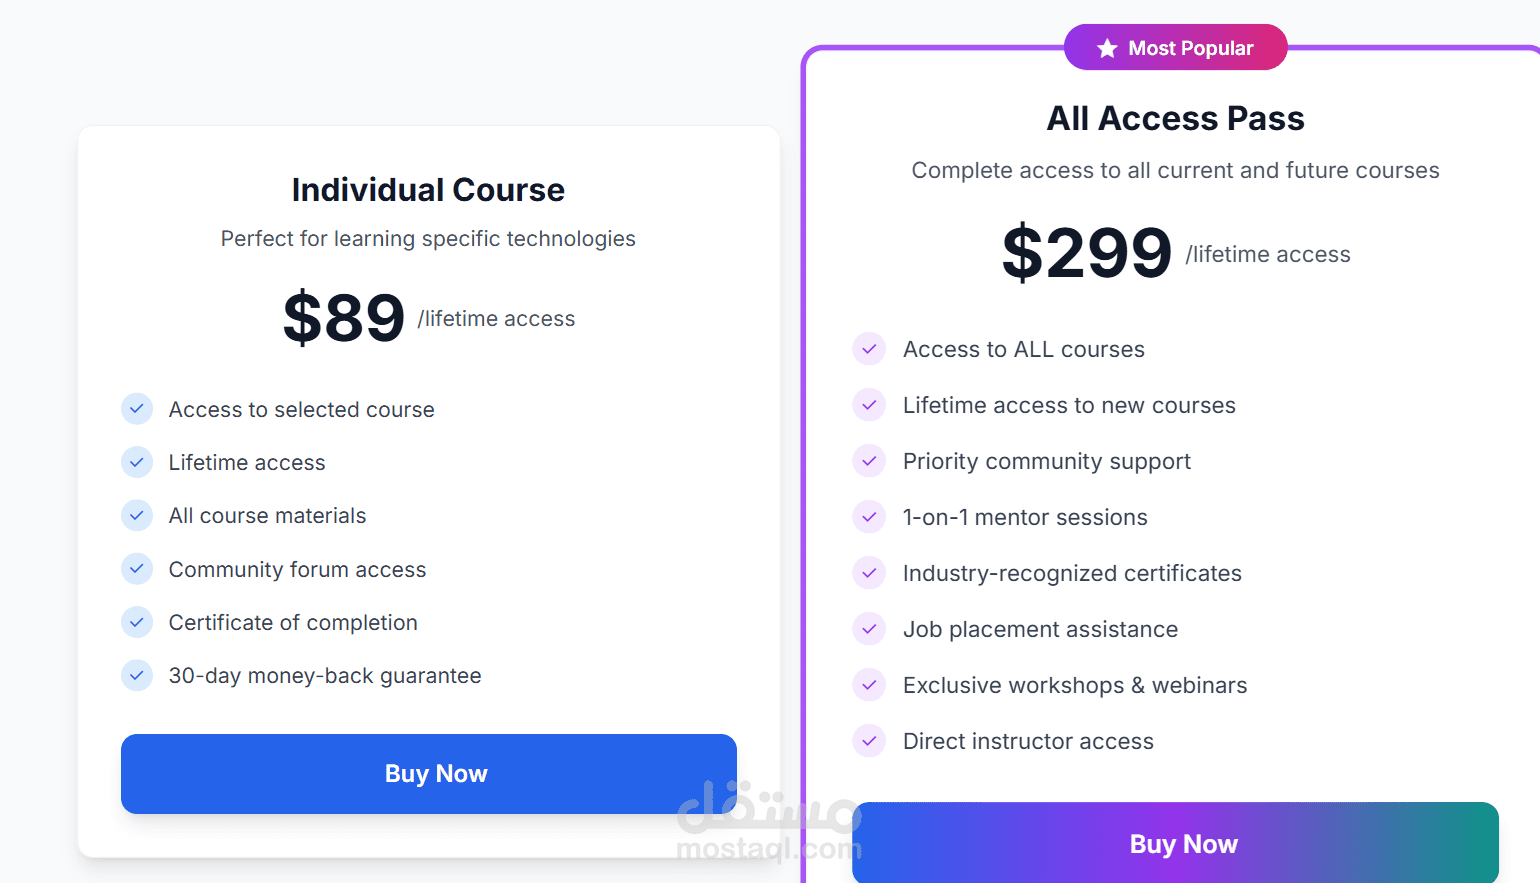Click checkmark icon next to Industry-recognized certificates
This screenshot has width=1540, height=883.
pyautogui.click(x=869, y=573)
